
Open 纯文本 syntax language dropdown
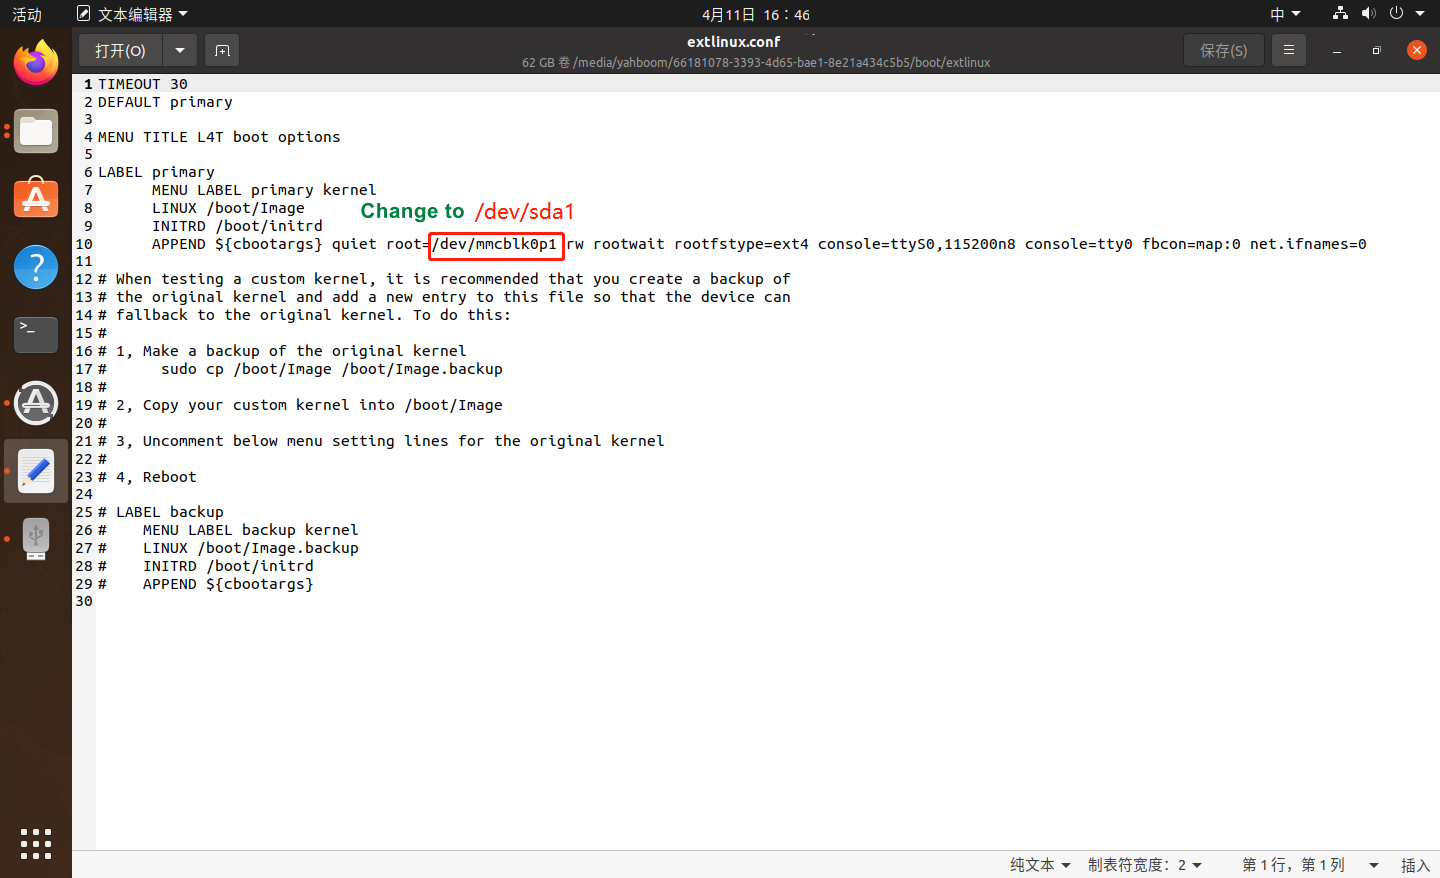pyautogui.click(x=1040, y=865)
